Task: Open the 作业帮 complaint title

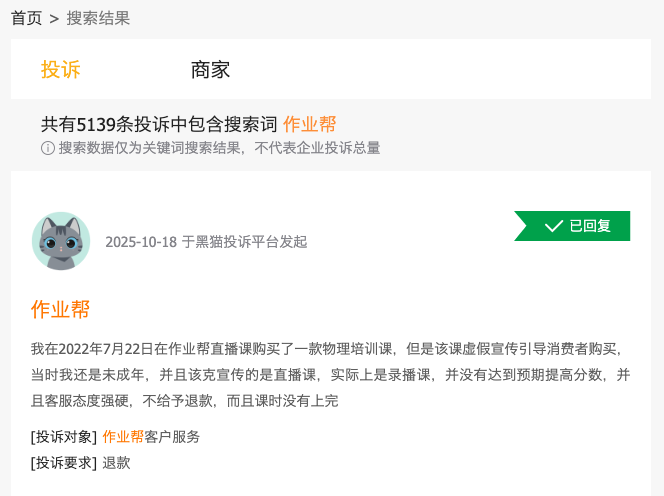Action: click(61, 309)
